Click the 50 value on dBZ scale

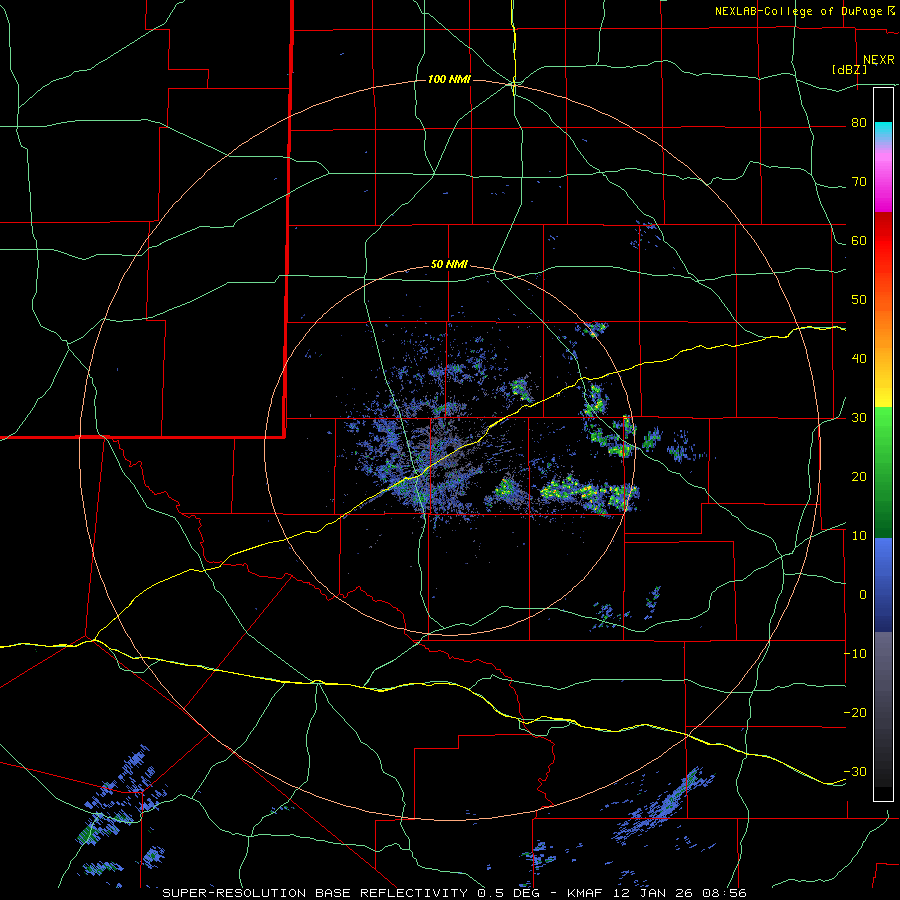coord(859,300)
